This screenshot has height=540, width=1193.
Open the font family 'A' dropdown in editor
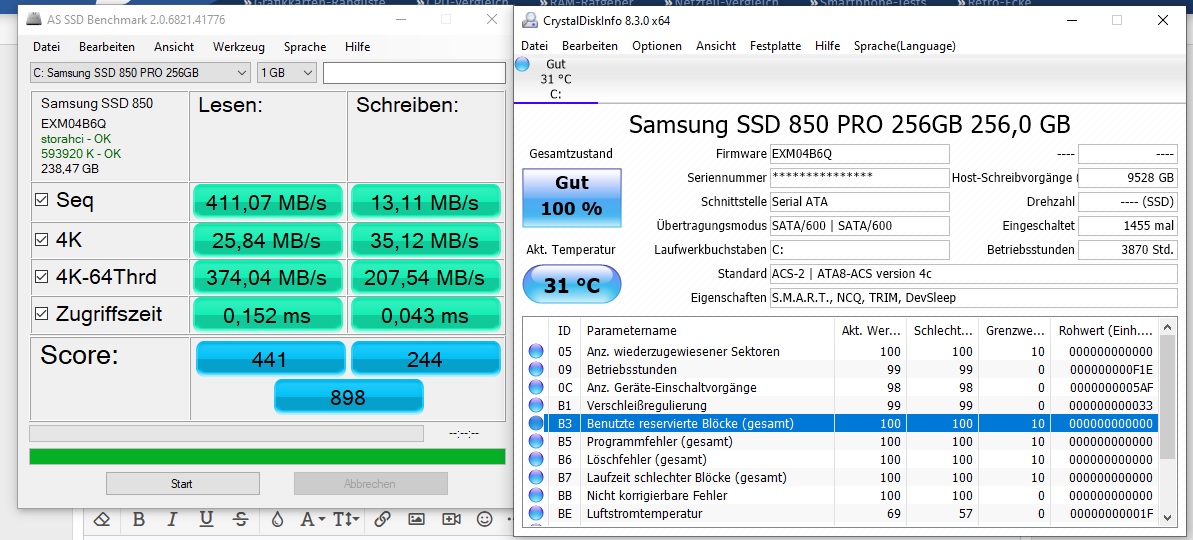(x=313, y=519)
